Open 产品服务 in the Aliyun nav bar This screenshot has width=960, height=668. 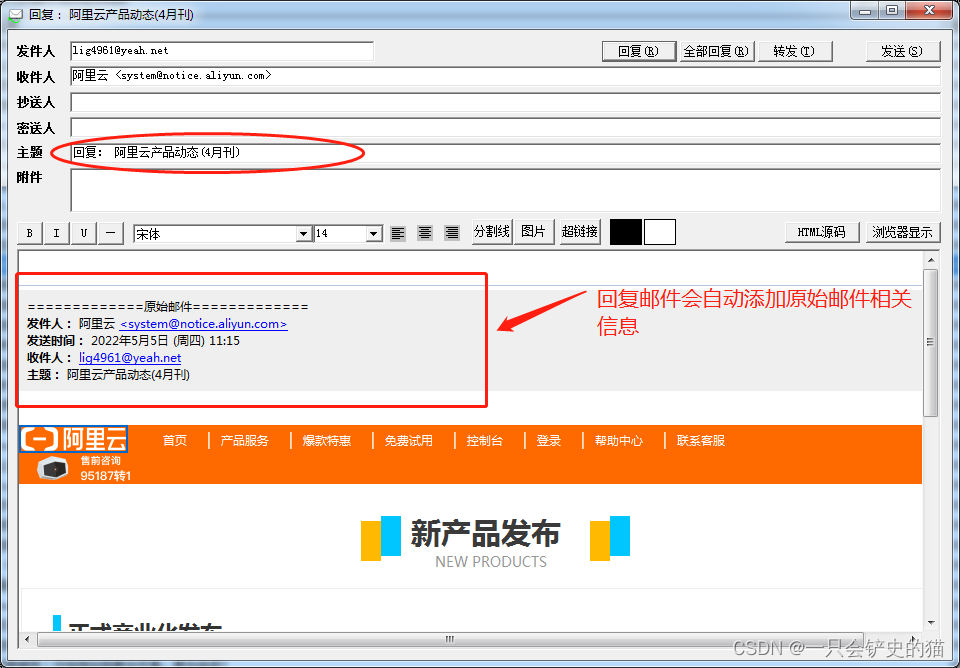point(244,441)
